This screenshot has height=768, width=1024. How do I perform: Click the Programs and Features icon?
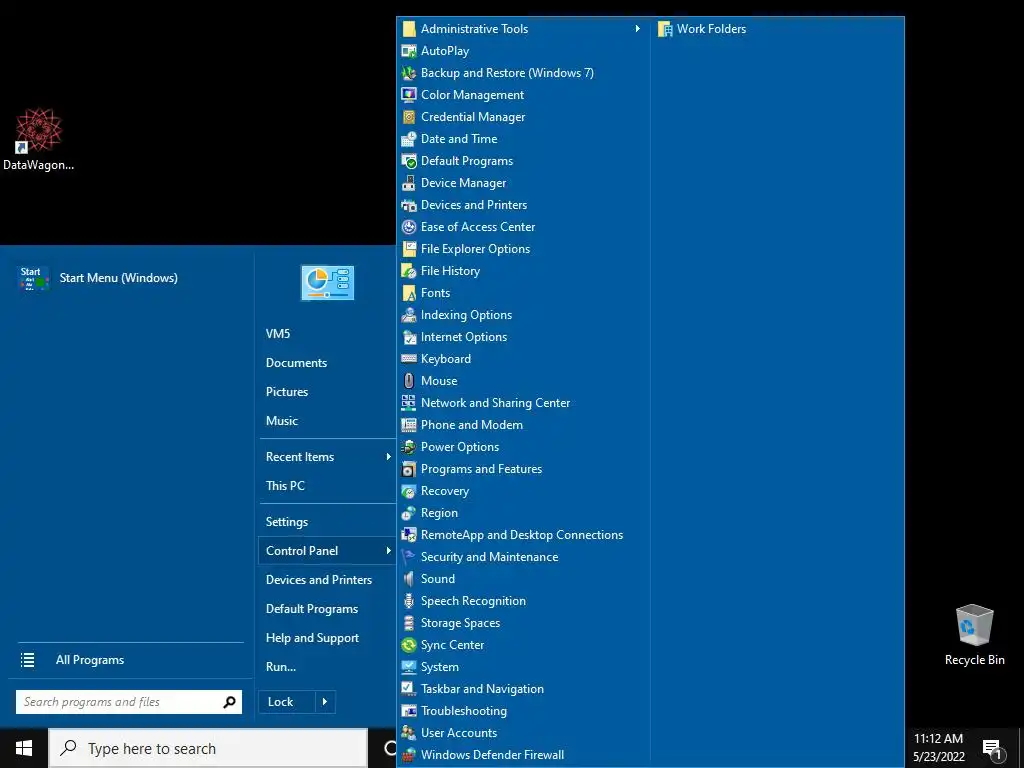coord(409,469)
